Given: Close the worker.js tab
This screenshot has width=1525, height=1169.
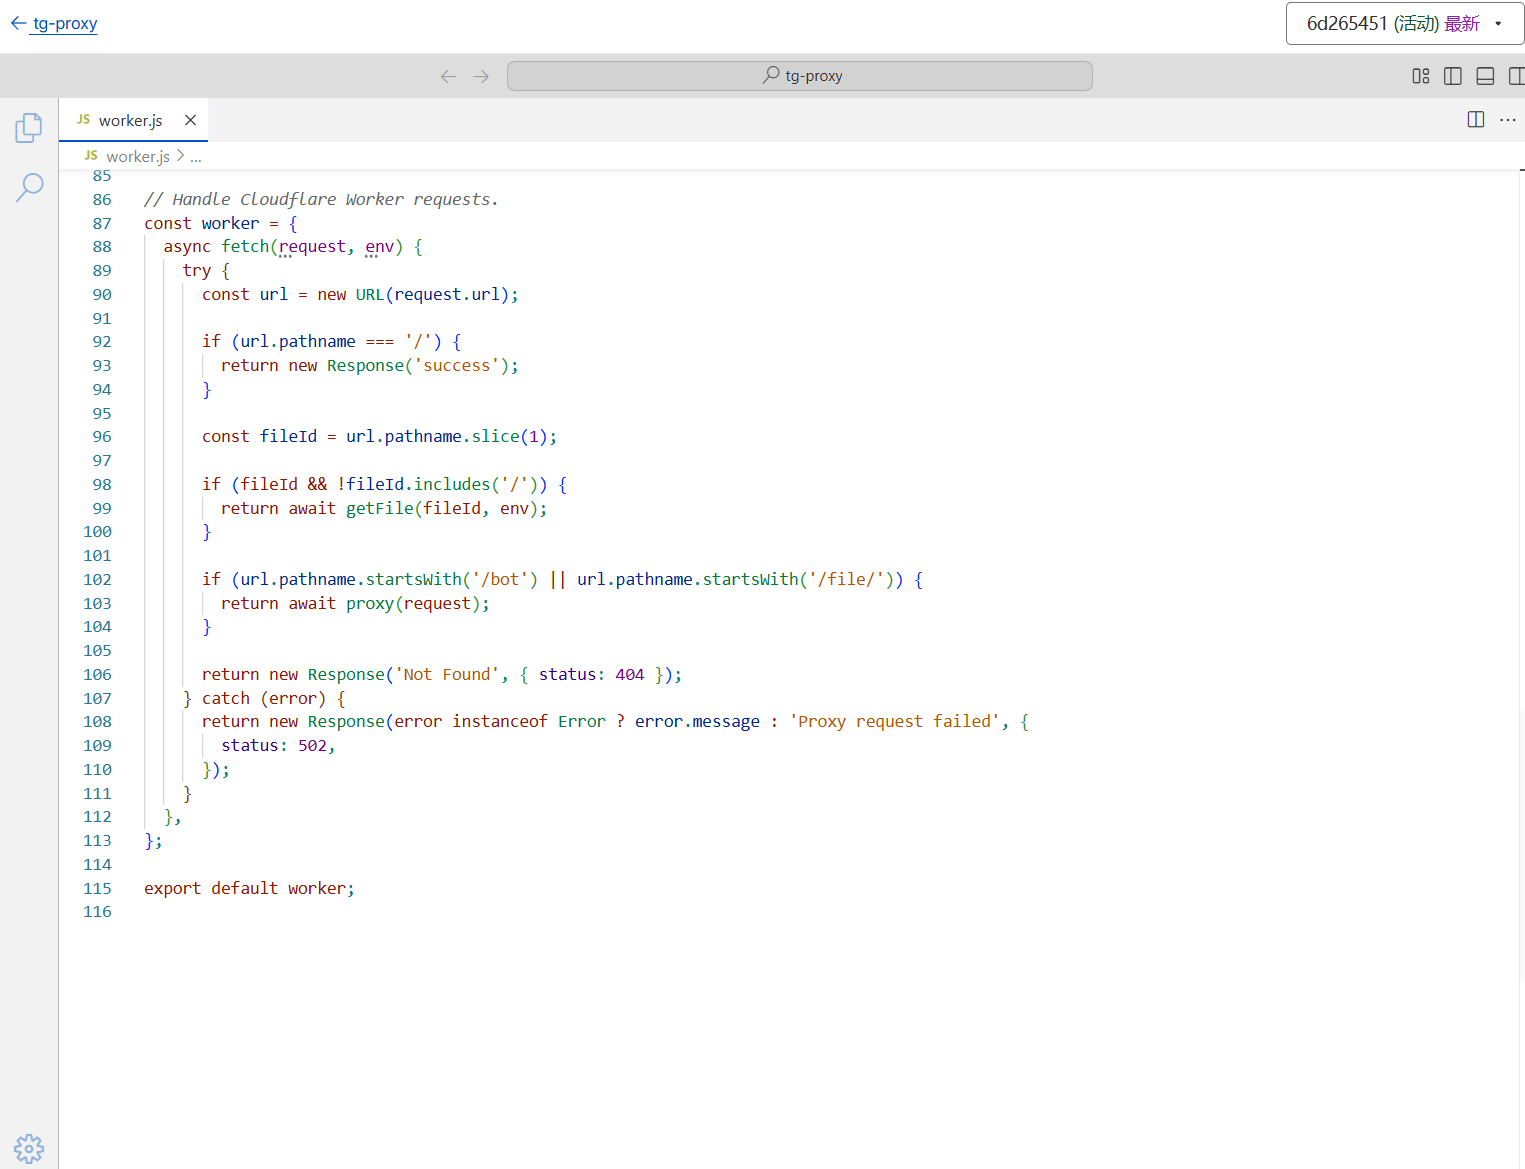Looking at the screenshot, I should [190, 120].
